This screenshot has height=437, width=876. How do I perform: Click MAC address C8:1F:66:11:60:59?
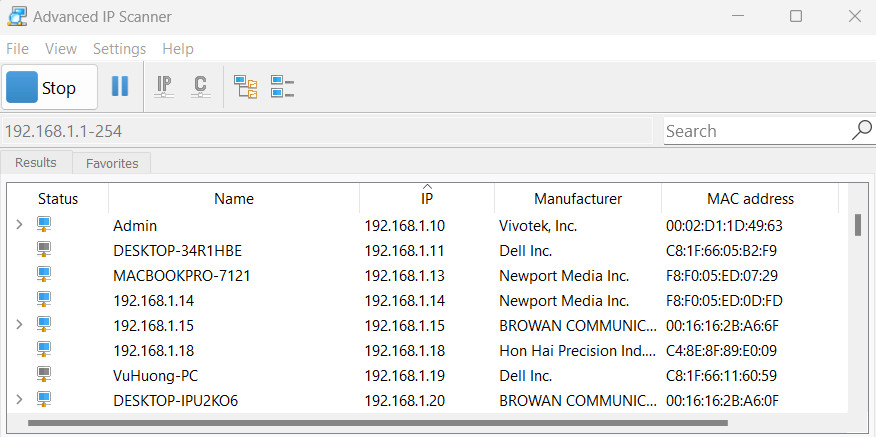click(721, 376)
